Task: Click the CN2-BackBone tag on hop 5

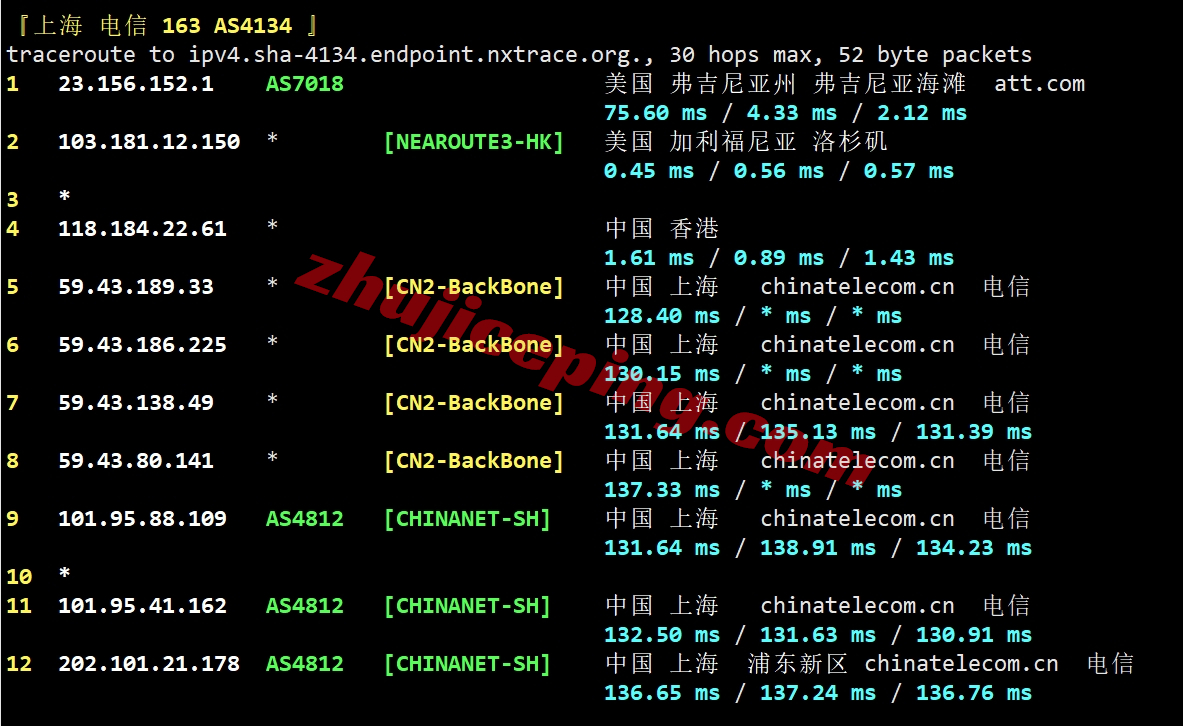Action: 473,287
